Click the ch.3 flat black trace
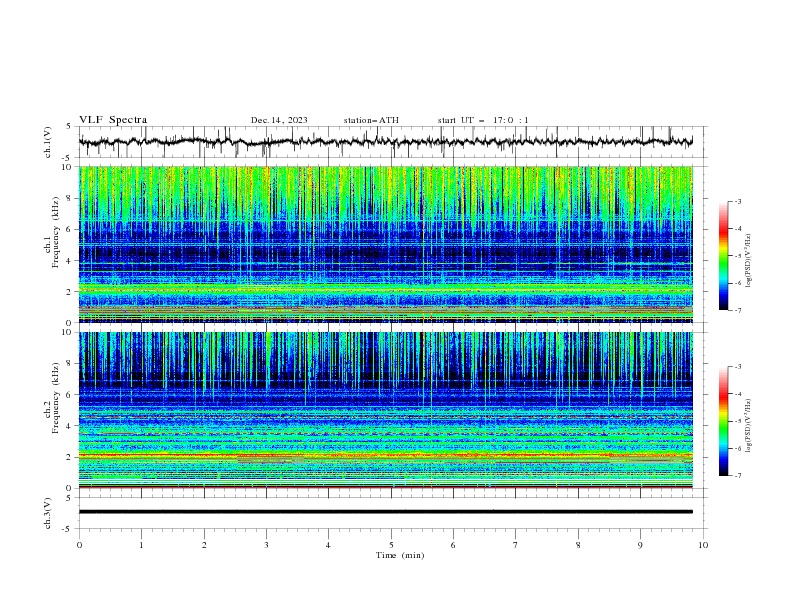This screenshot has width=792, height=612. click(x=385, y=512)
